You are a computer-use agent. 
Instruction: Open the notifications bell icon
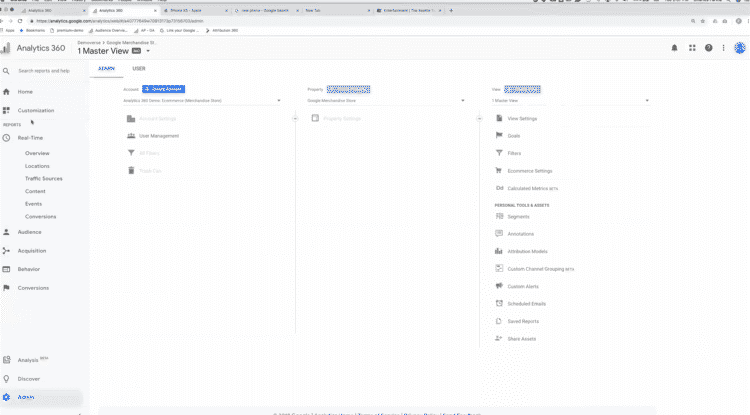coord(674,48)
